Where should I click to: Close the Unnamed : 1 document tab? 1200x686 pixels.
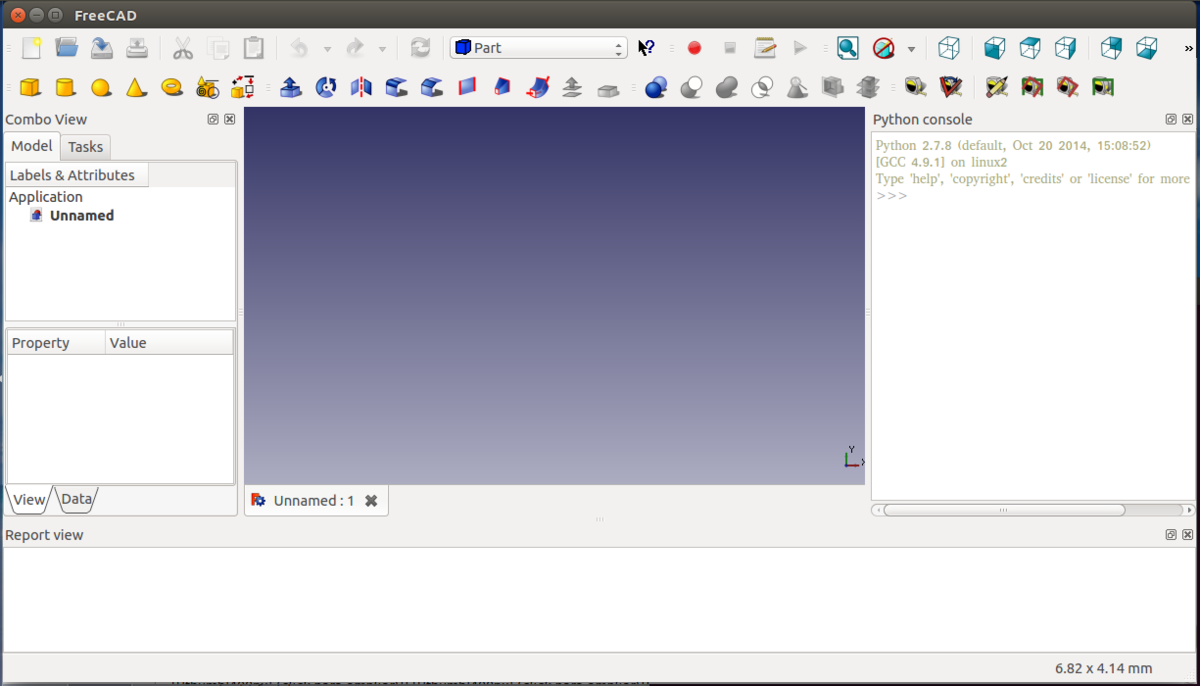pos(371,501)
